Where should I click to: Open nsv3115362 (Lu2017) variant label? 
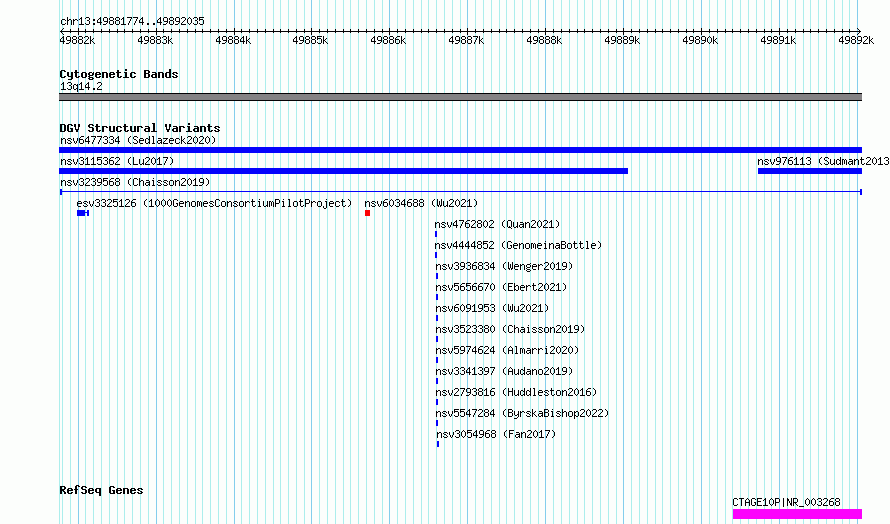coord(117,161)
